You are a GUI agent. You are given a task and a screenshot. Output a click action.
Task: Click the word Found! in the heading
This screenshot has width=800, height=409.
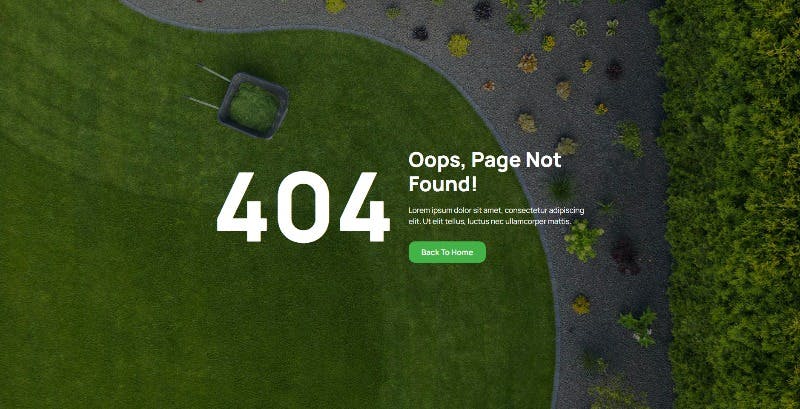[443, 184]
